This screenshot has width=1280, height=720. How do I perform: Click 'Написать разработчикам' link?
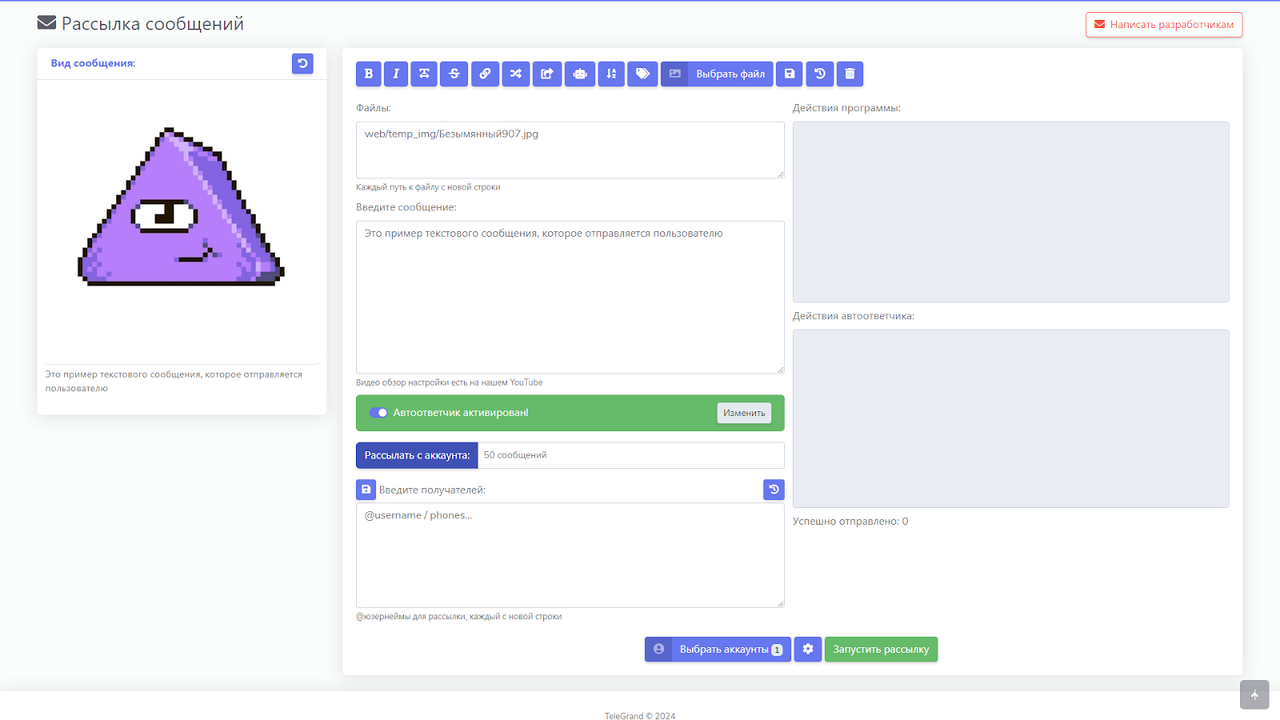[1164, 24]
